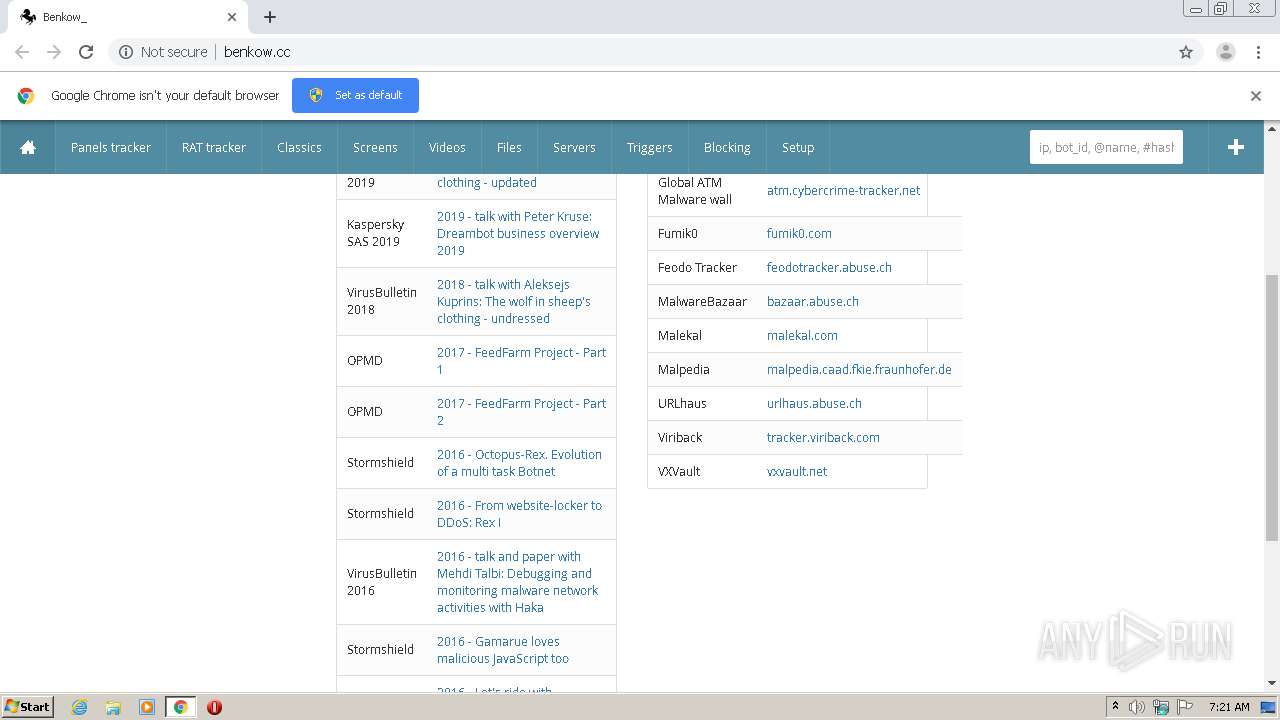Open urlhaus.abuse.ch link
Screen dimensions: 1280x720
click(814, 403)
